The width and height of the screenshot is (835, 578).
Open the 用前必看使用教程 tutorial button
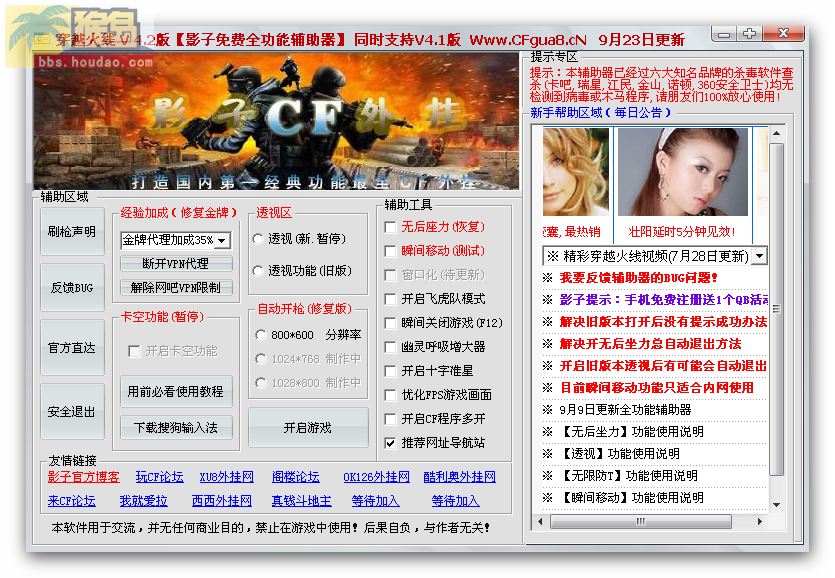176,392
